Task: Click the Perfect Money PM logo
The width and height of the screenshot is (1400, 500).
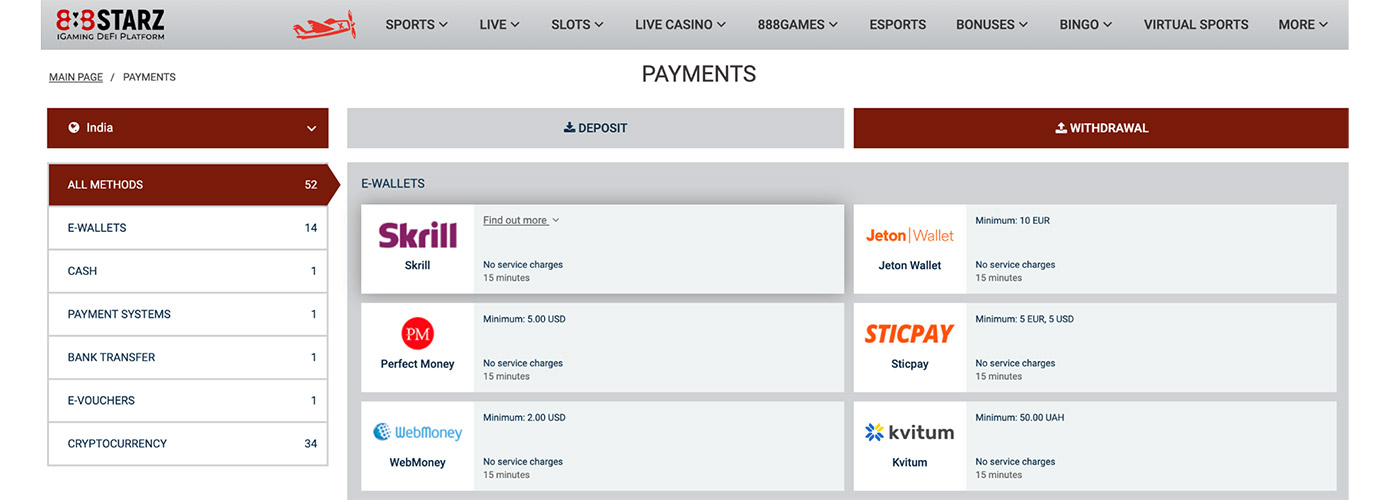Action: pos(417,333)
